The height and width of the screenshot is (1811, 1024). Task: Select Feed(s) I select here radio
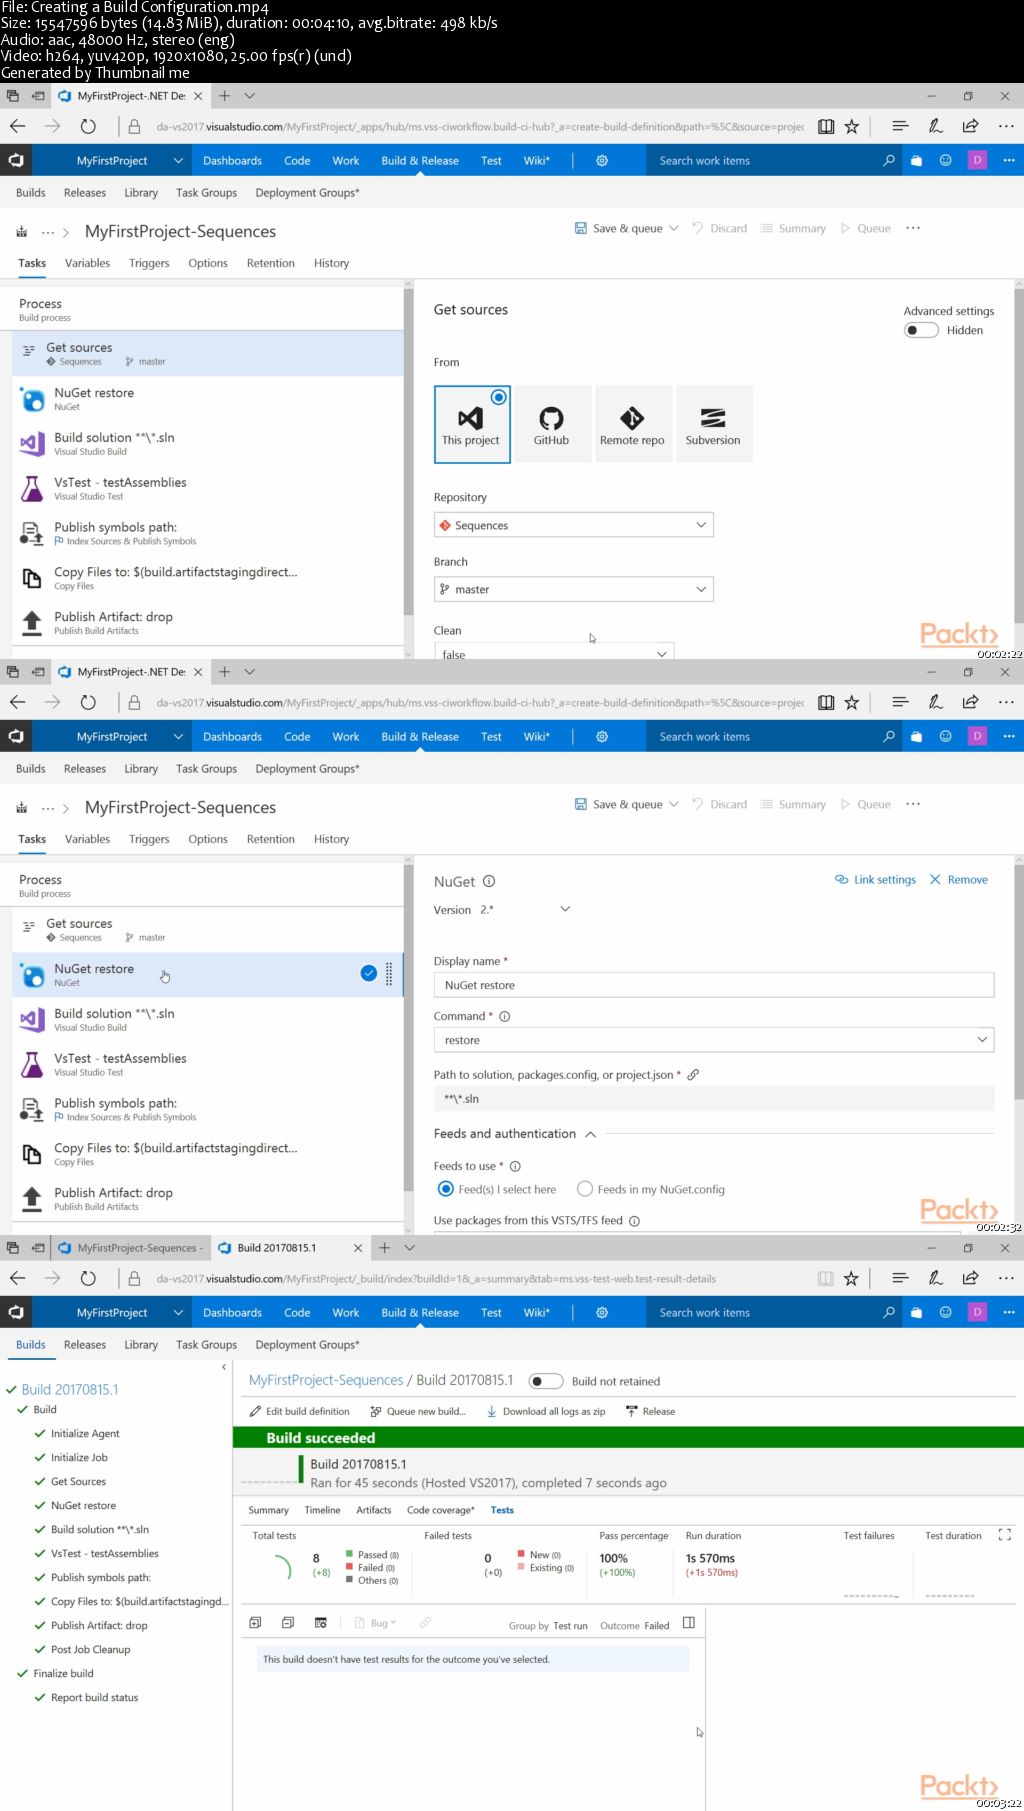tap(446, 1189)
